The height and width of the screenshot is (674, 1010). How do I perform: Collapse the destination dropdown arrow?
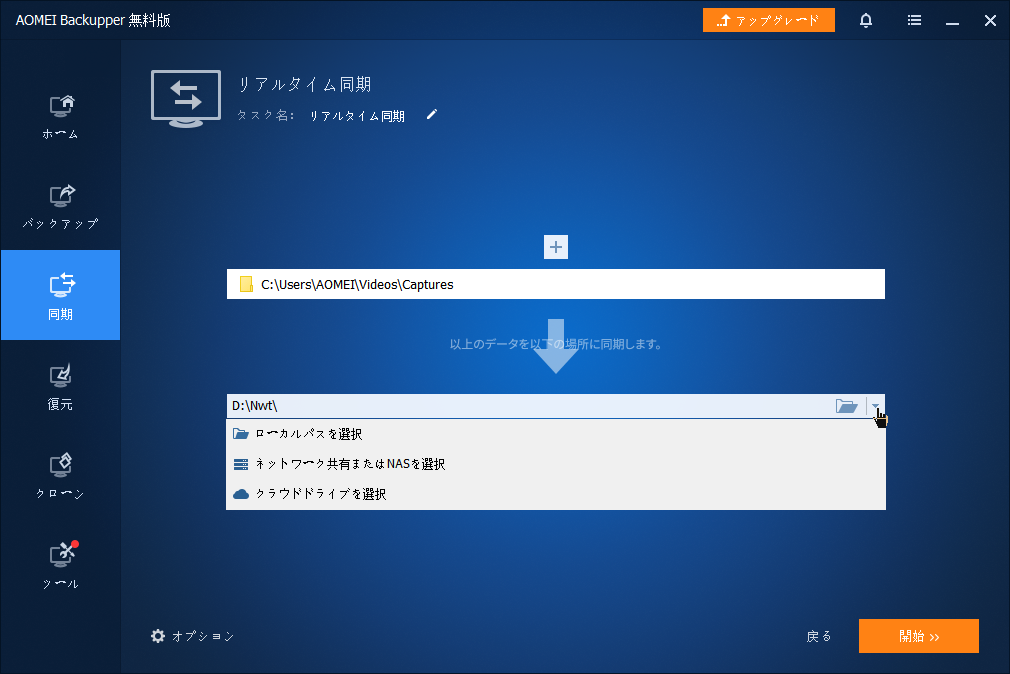(x=875, y=406)
